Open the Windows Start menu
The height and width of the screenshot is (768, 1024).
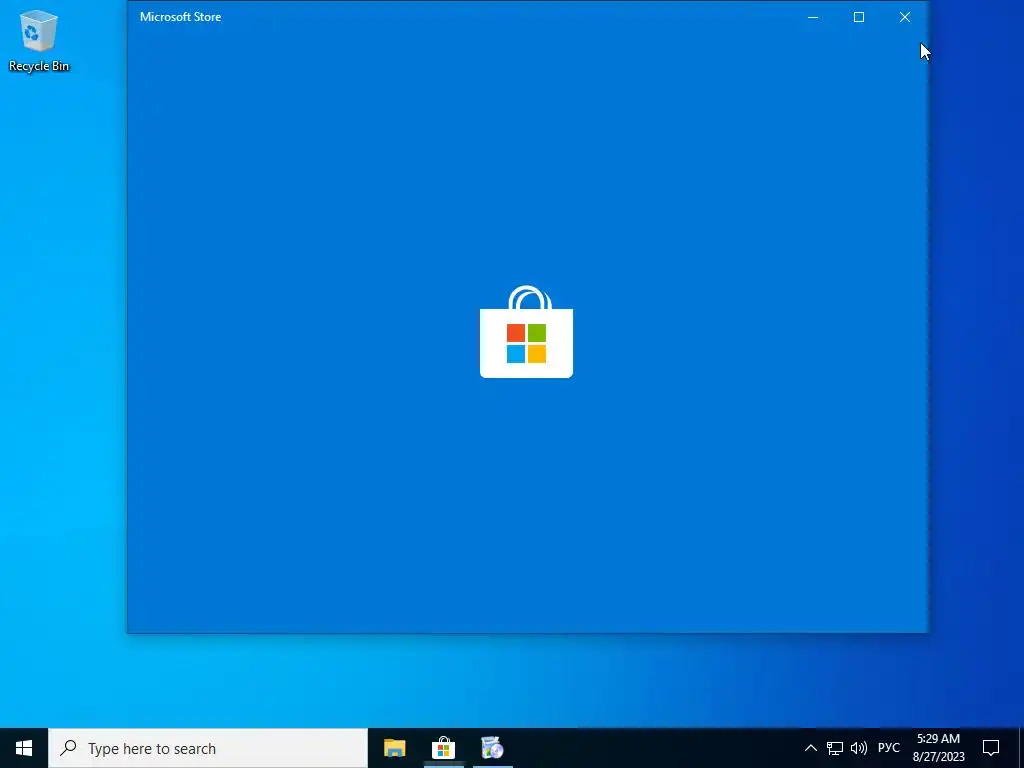tap(24, 748)
